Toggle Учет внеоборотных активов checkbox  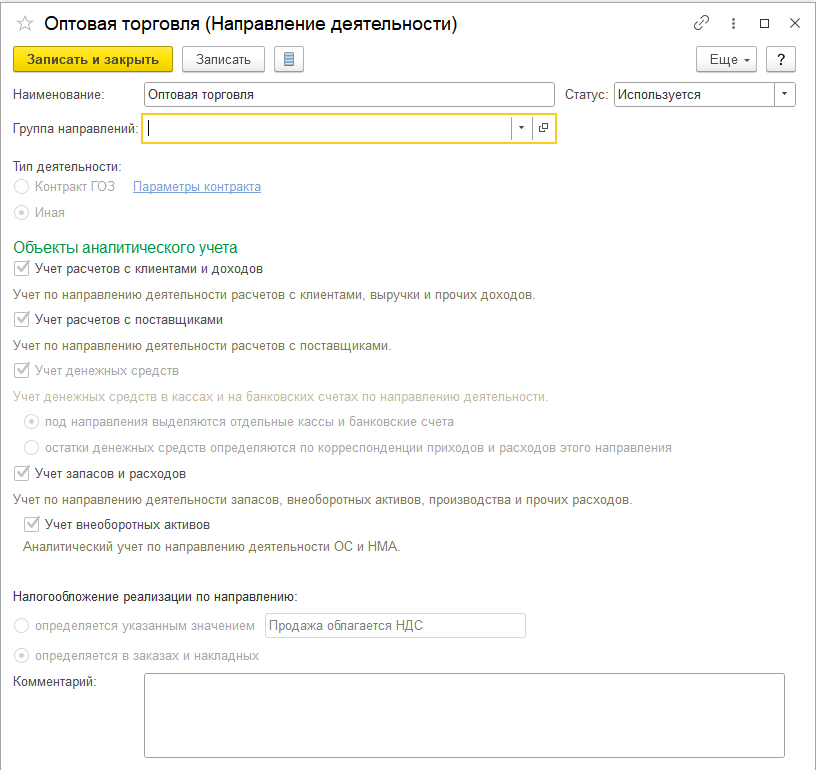tap(32, 524)
